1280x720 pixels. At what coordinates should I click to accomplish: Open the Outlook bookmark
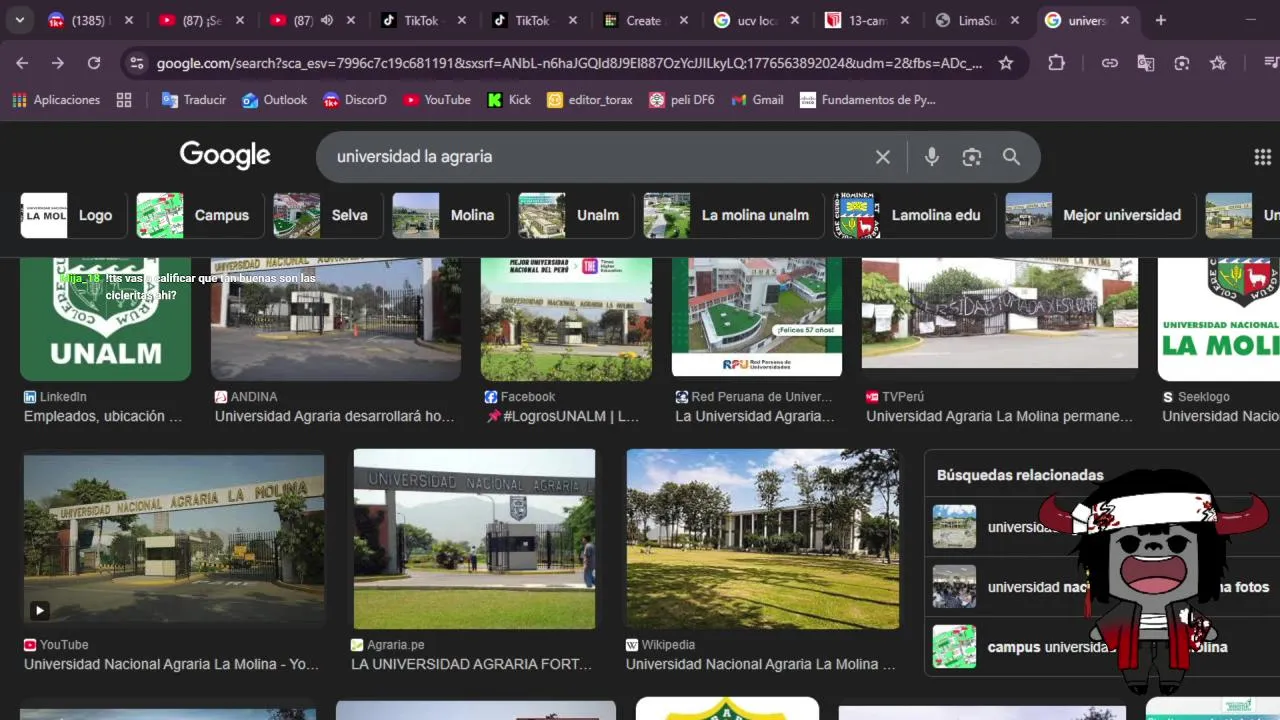coord(275,100)
